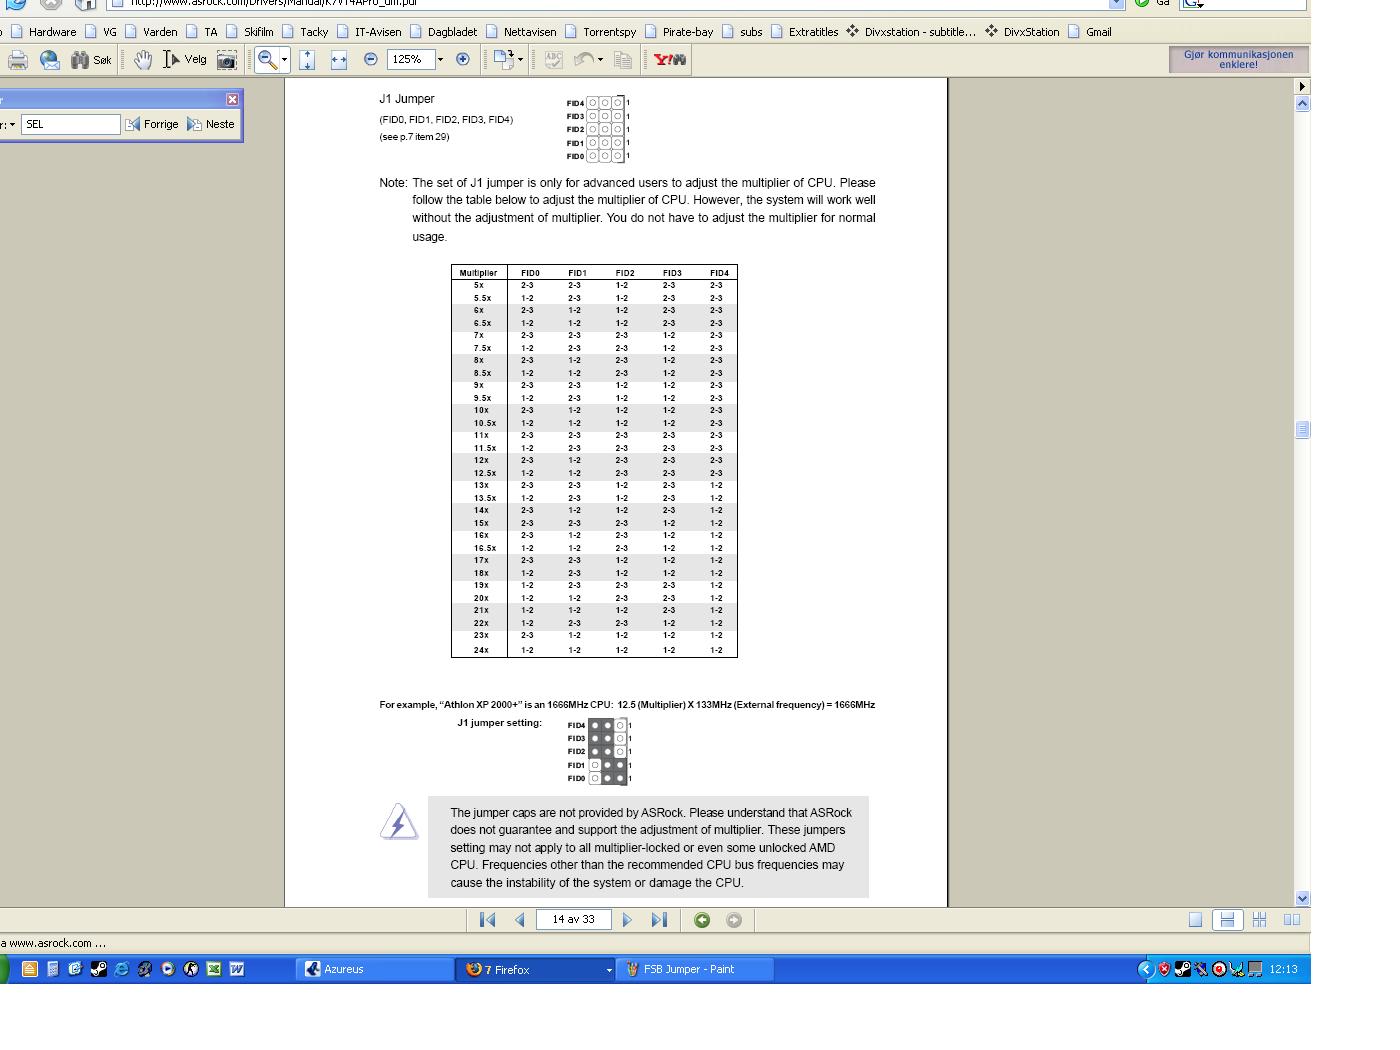
Task: Click the vertical scrollbar down arrow
Action: click(x=1302, y=898)
